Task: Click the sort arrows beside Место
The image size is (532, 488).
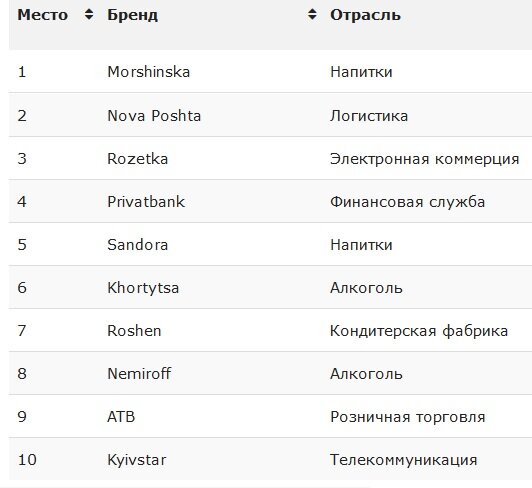Action: tap(89, 15)
